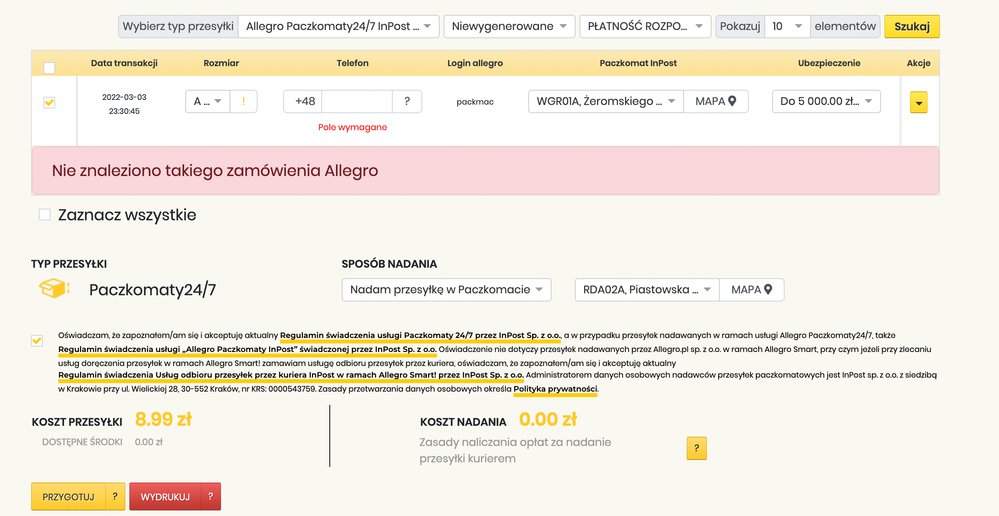Click the question mark next to phone field

[x=407, y=102]
